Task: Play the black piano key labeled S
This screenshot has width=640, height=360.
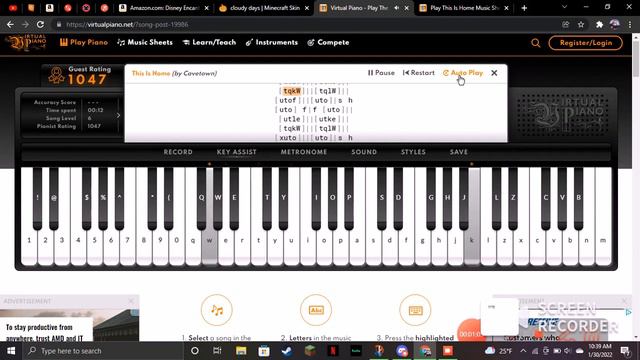Action: coord(382,198)
